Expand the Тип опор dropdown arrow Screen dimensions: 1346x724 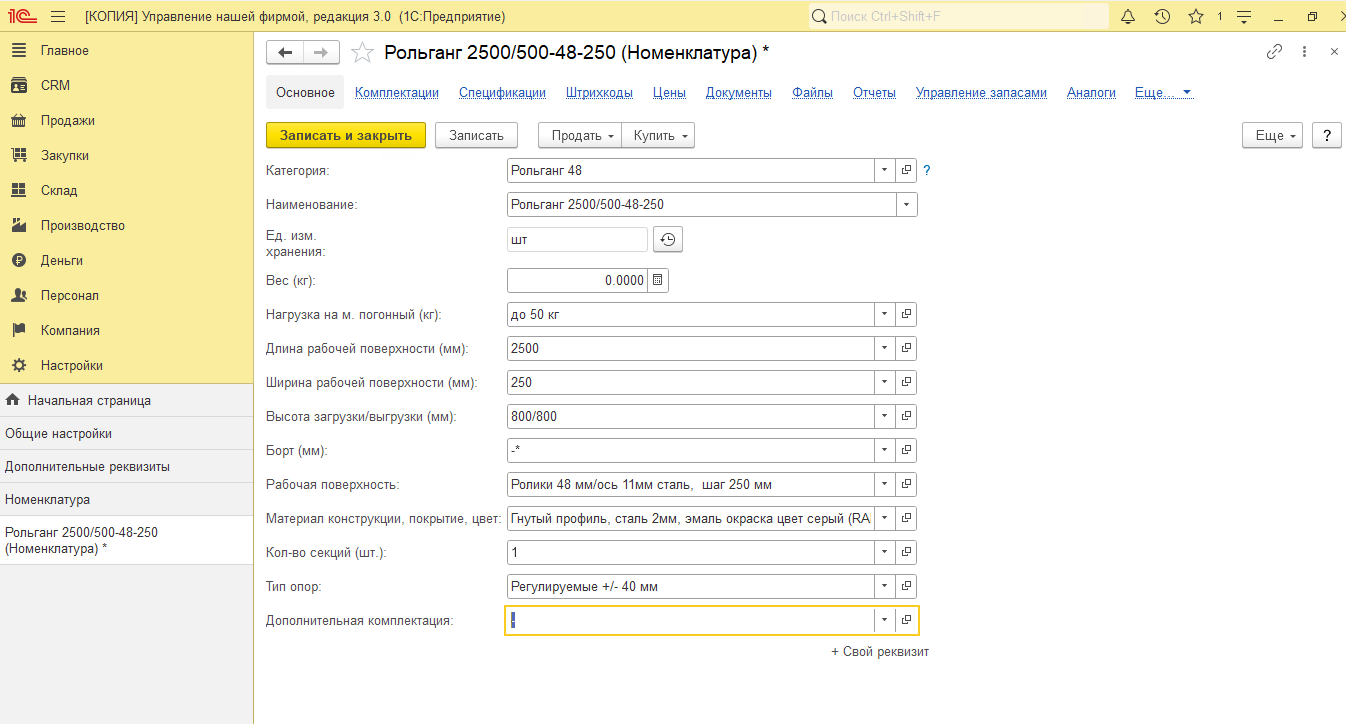tap(884, 587)
